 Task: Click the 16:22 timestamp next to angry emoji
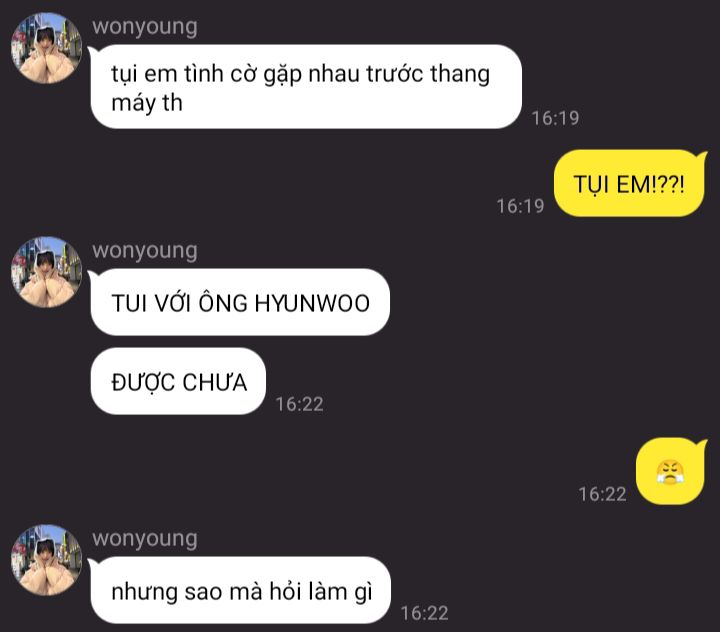602,494
